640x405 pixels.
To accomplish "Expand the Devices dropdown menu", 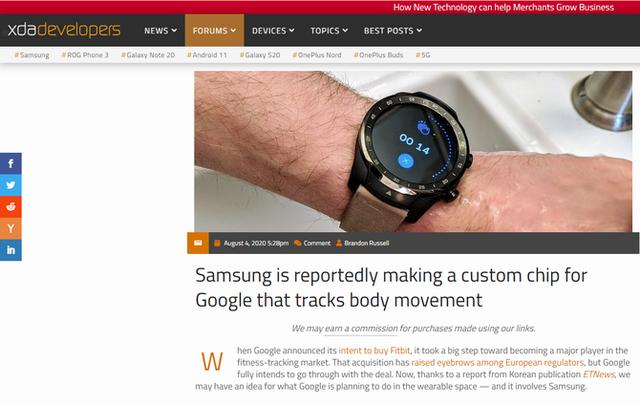I will pos(273,31).
